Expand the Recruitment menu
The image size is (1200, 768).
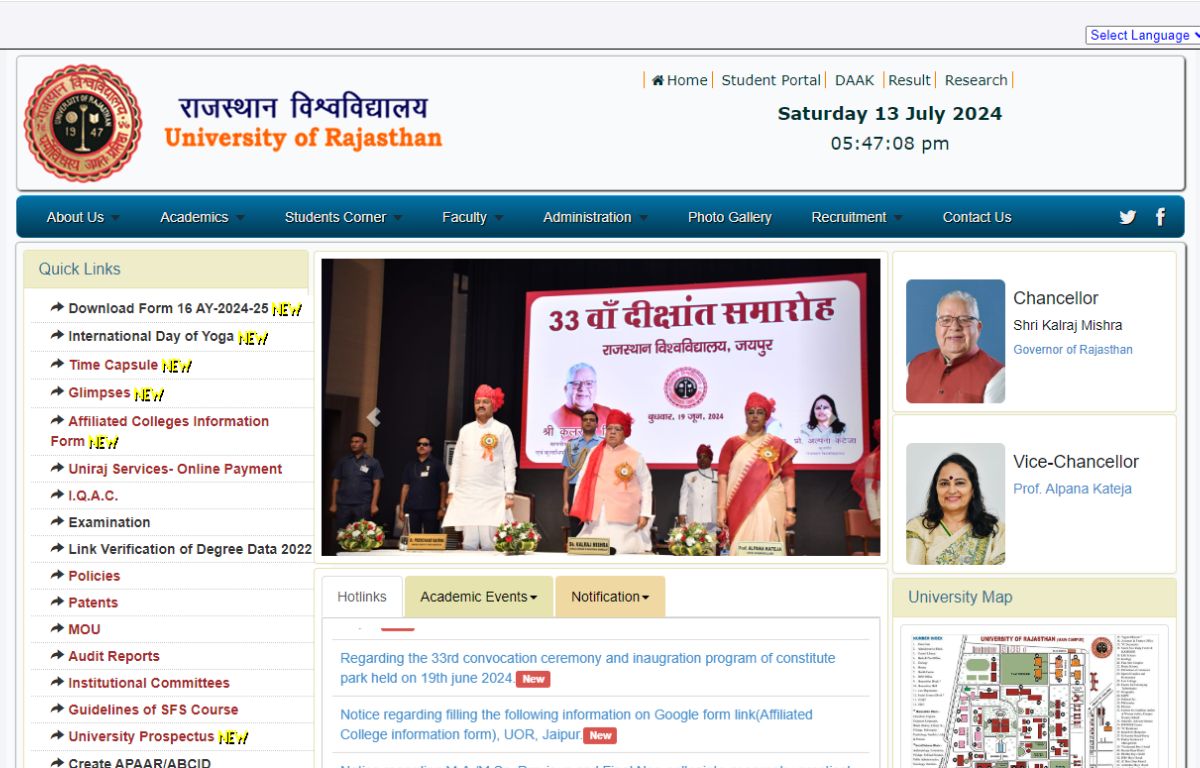tap(856, 217)
